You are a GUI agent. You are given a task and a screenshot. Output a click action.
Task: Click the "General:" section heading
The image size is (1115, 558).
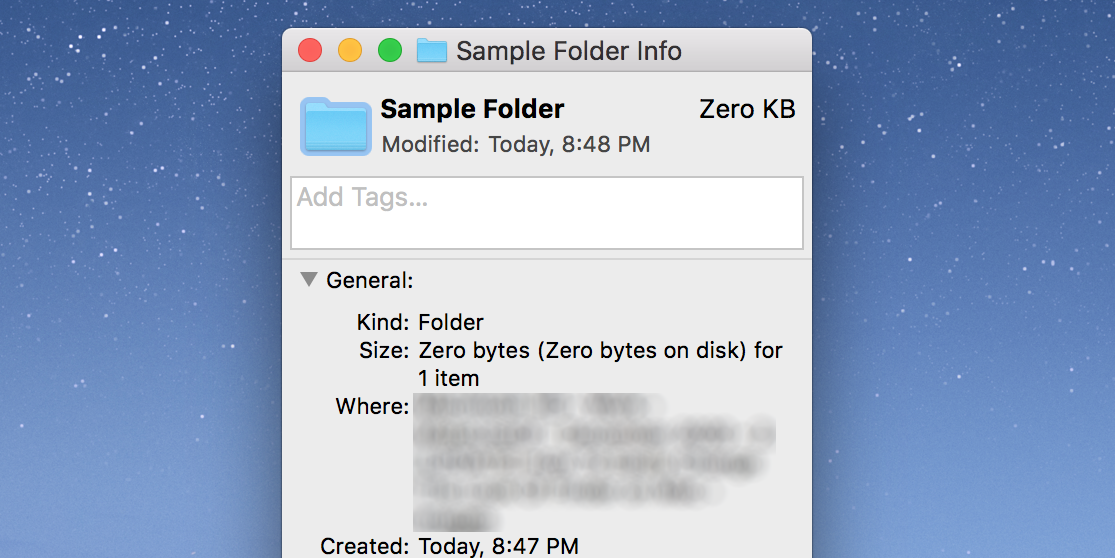pos(370,281)
